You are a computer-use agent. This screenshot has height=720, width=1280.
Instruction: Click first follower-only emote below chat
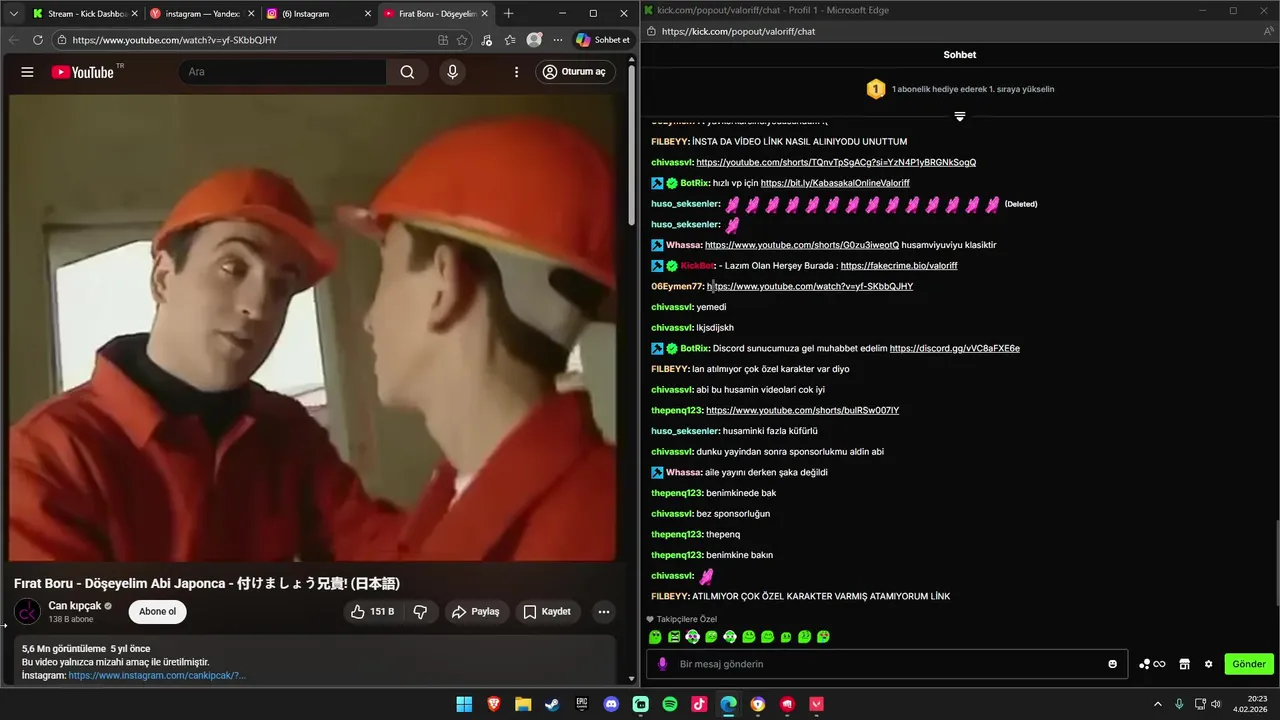[x=655, y=637]
